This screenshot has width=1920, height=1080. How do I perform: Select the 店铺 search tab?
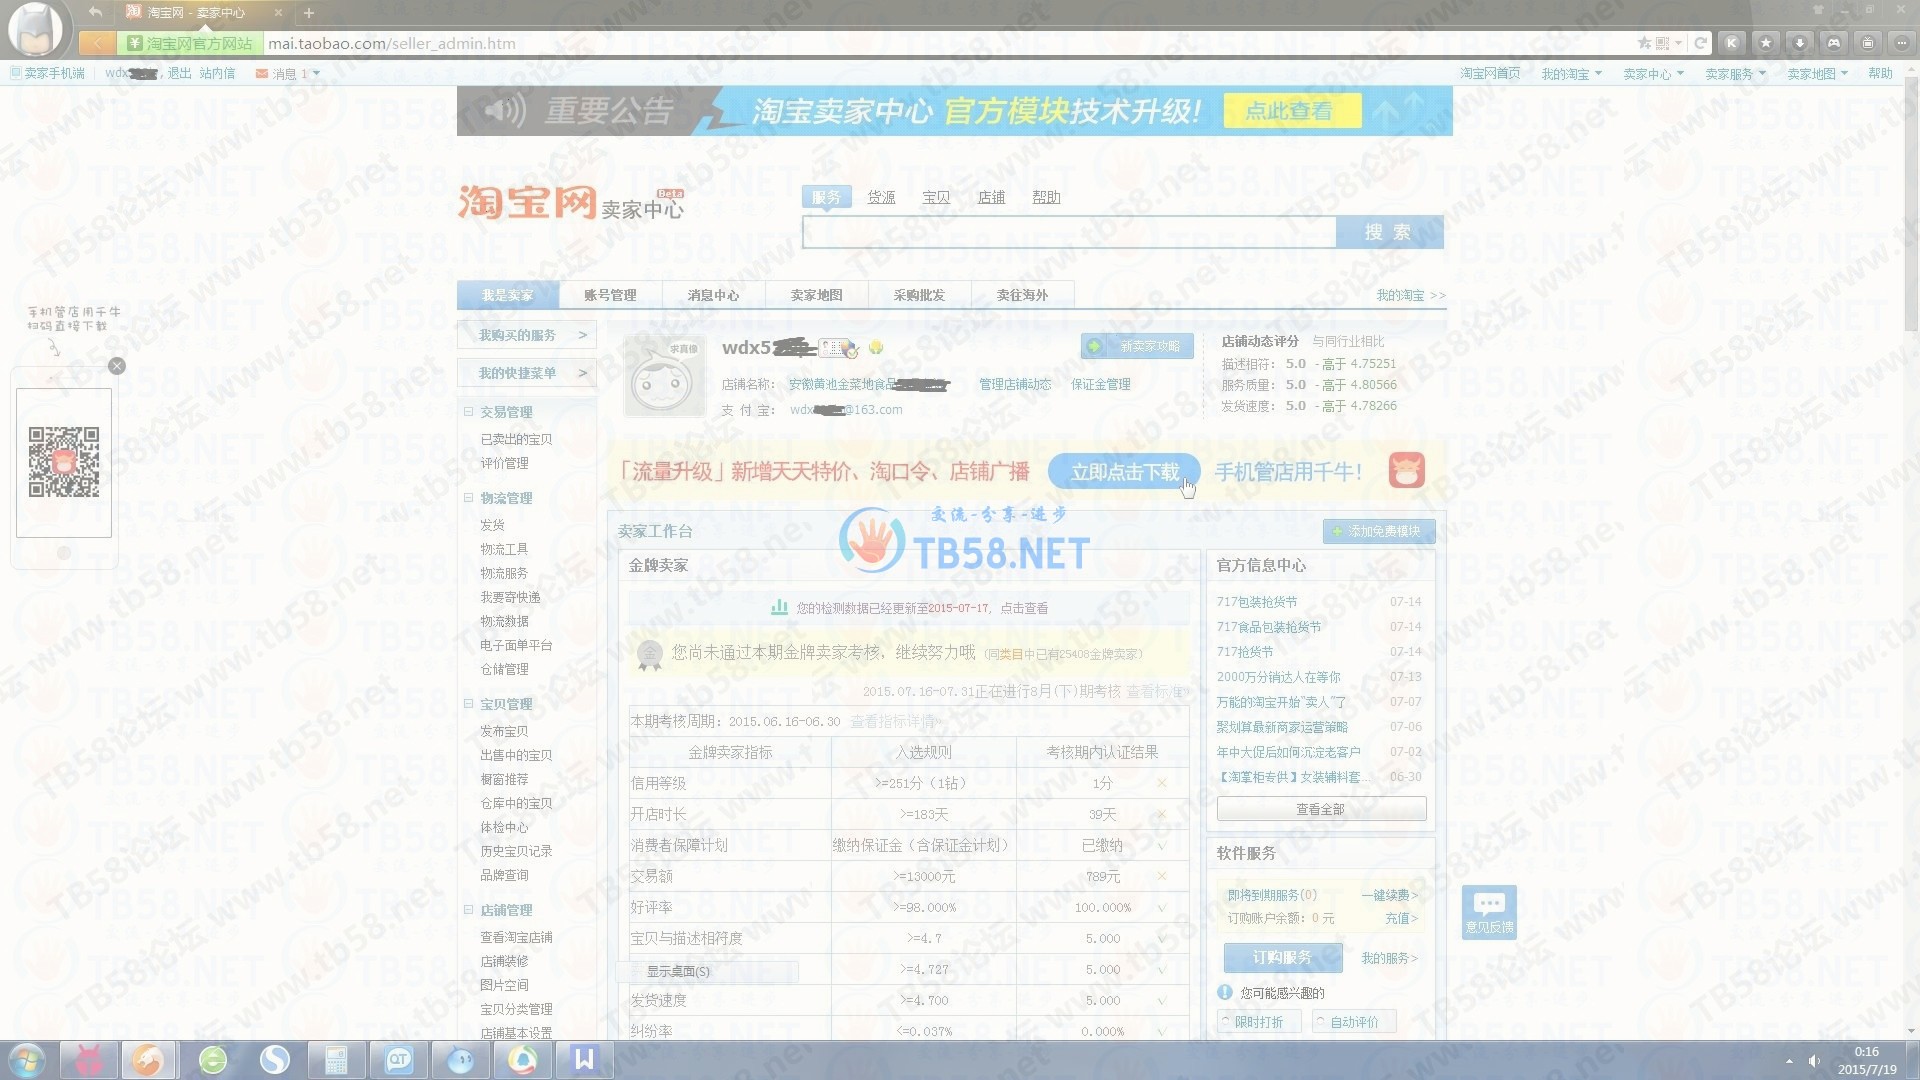(991, 197)
